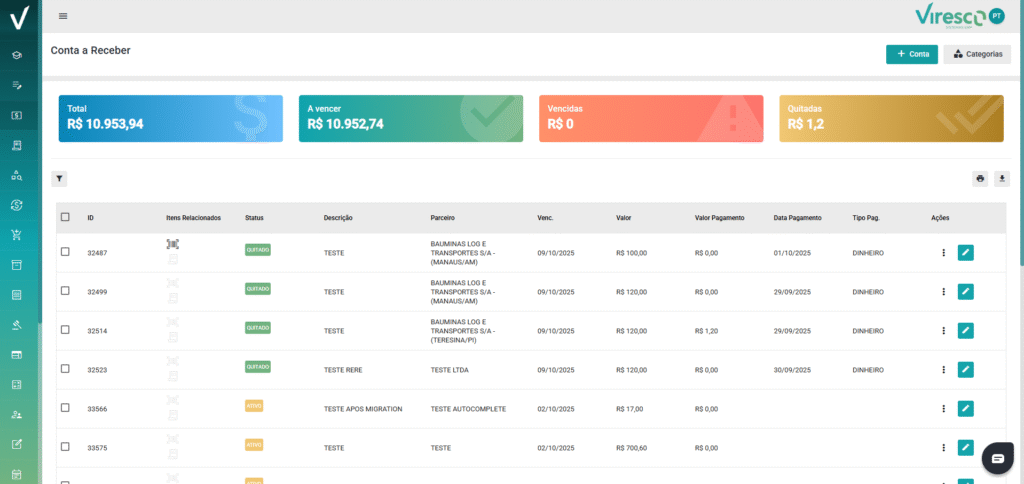Viewport: 1024px width, 484px height.
Task: Click the red Vencidas summary card
Action: 651,119
